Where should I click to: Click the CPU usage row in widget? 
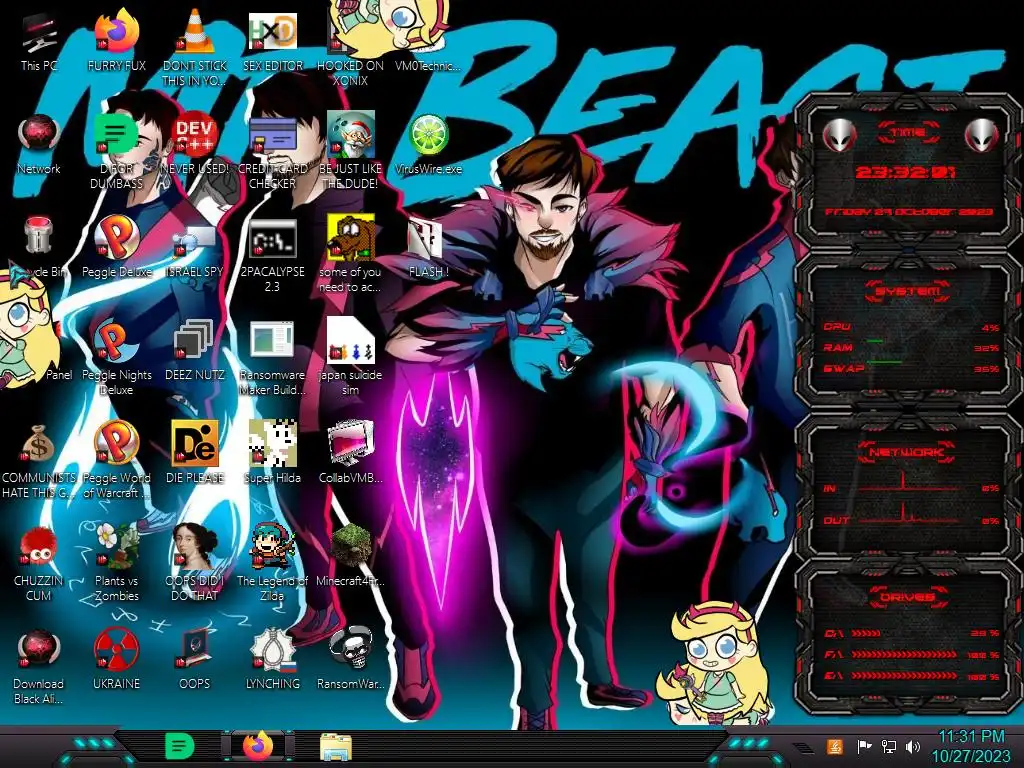tap(911, 327)
